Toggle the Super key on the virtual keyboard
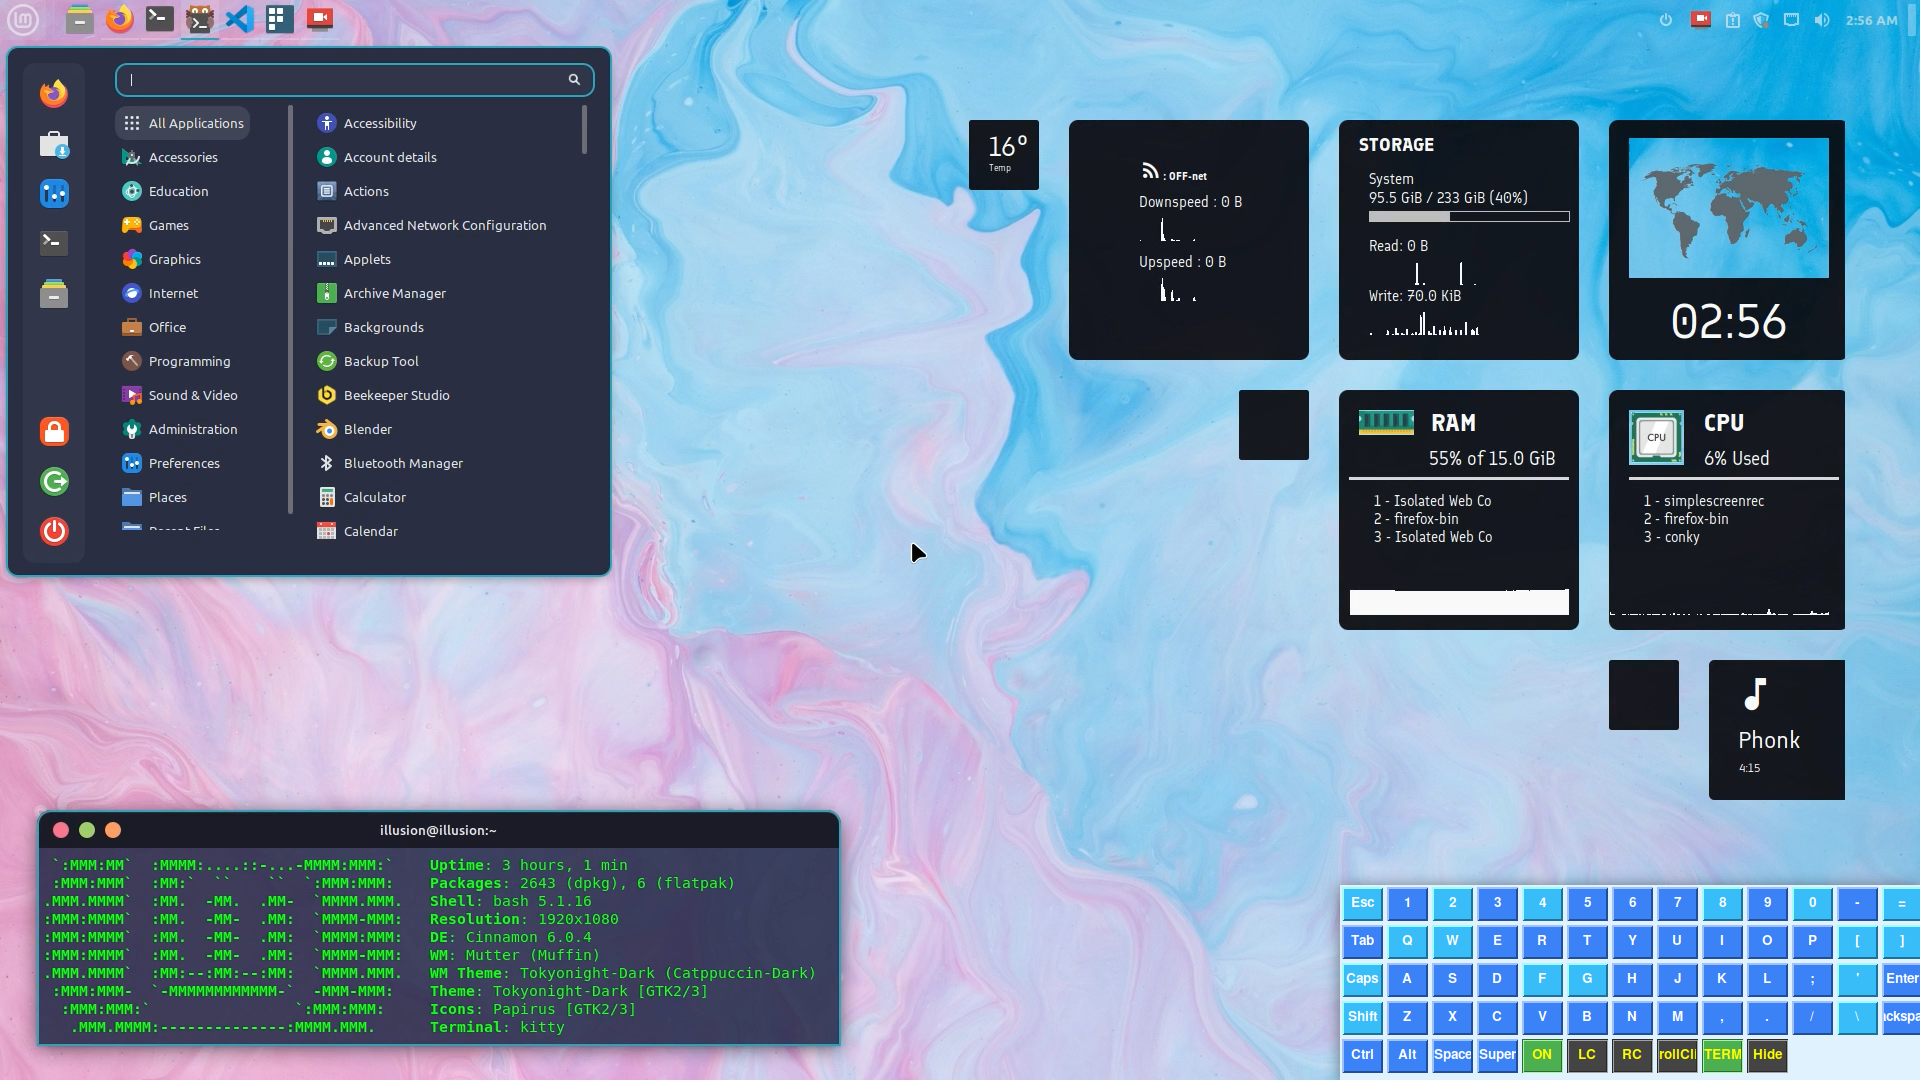The image size is (1920, 1080). [x=1497, y=1055]
